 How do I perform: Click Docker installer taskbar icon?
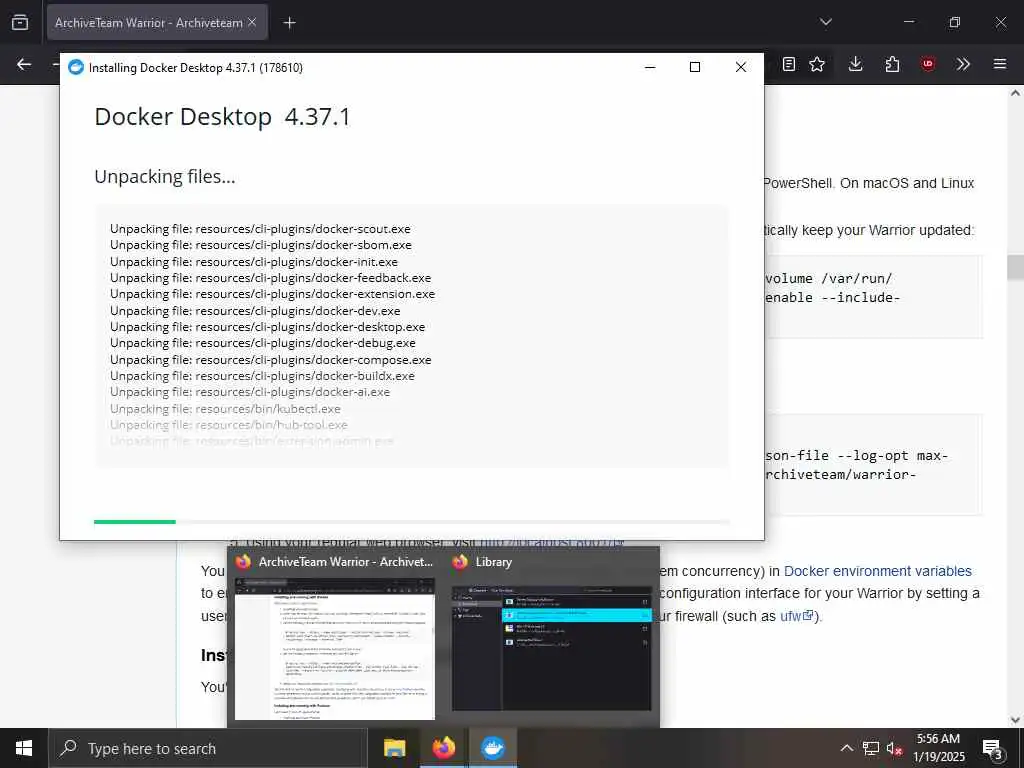[x=493, y=748]
